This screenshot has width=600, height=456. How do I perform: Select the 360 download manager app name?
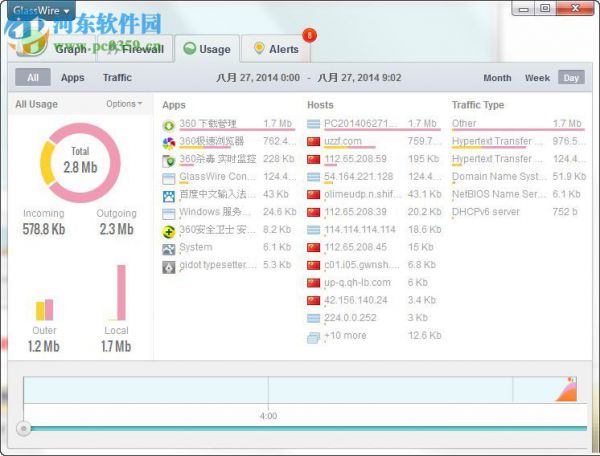[x=208, y=124]
